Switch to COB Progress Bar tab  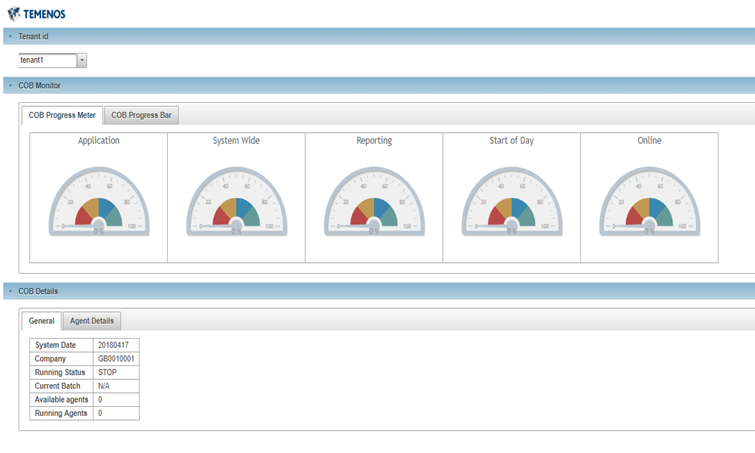coord(141,115)
